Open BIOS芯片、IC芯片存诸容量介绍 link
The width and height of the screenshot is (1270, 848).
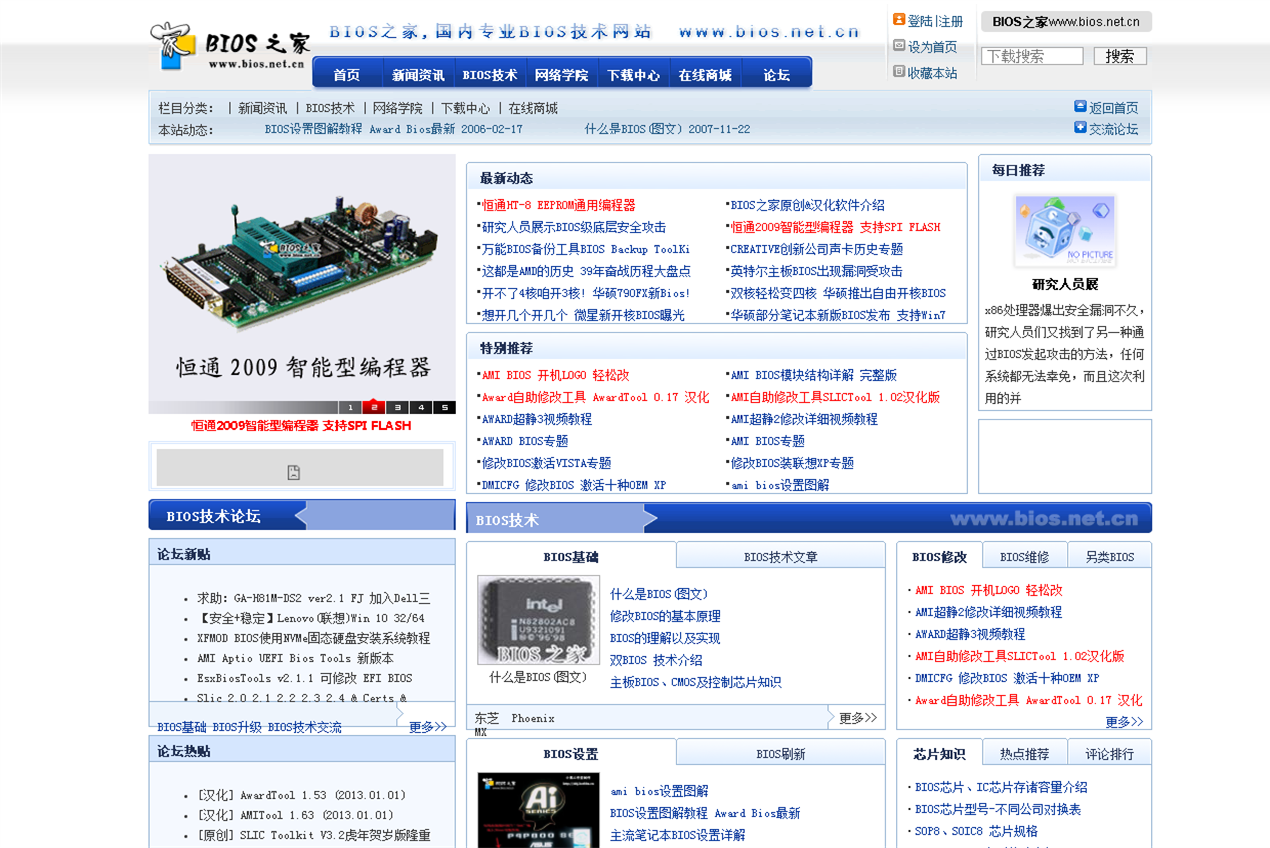tap(1001, 787)
